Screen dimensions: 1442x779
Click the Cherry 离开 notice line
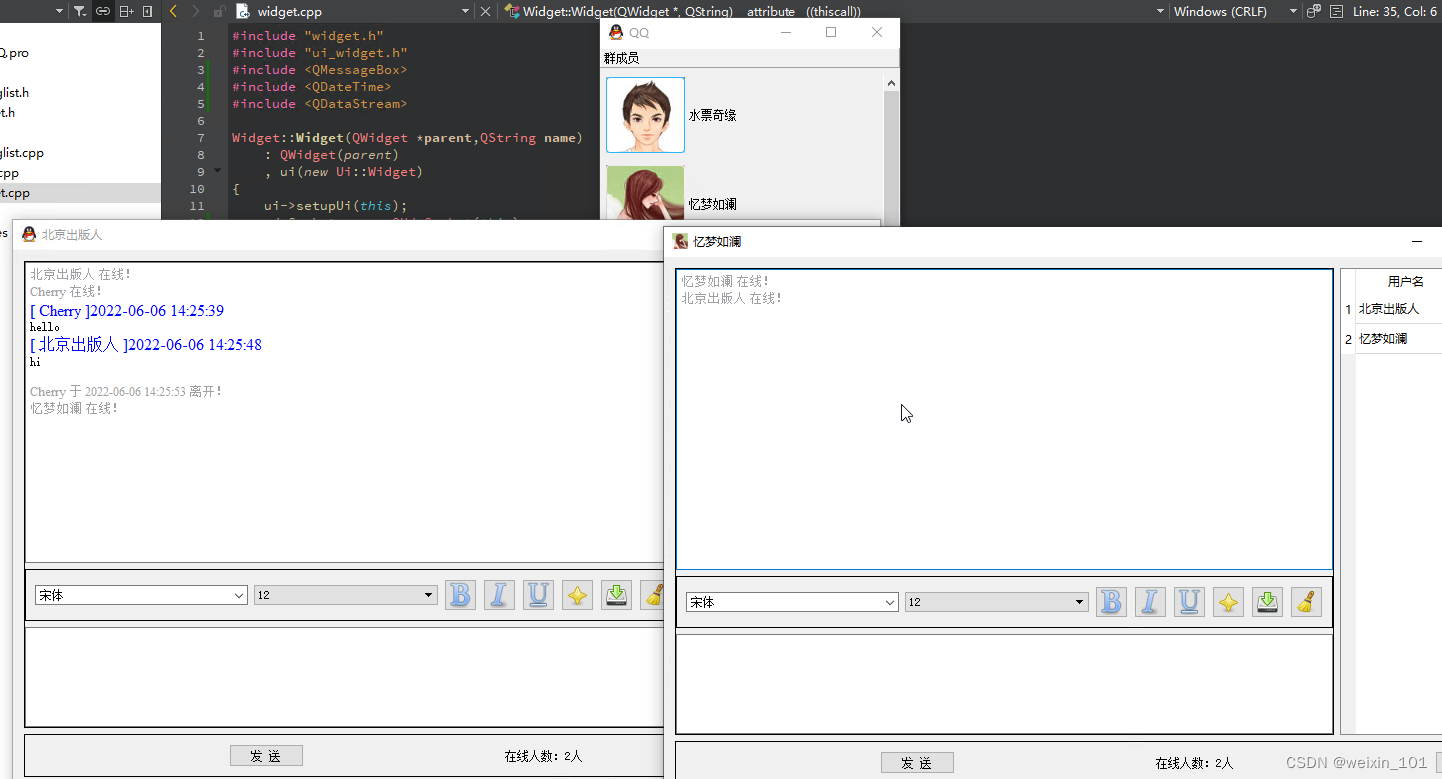(x=126, y=391)
